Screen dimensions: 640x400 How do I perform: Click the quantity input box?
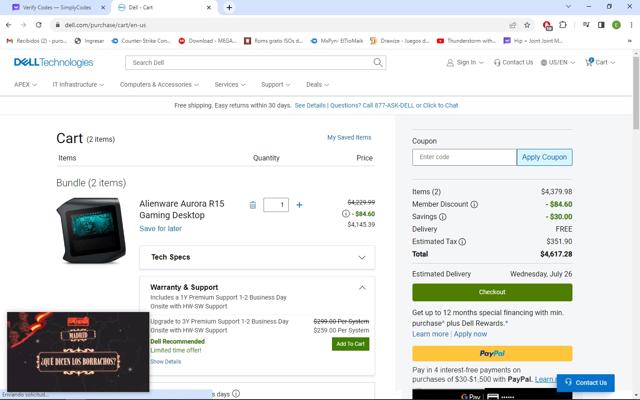coord(276,205)
